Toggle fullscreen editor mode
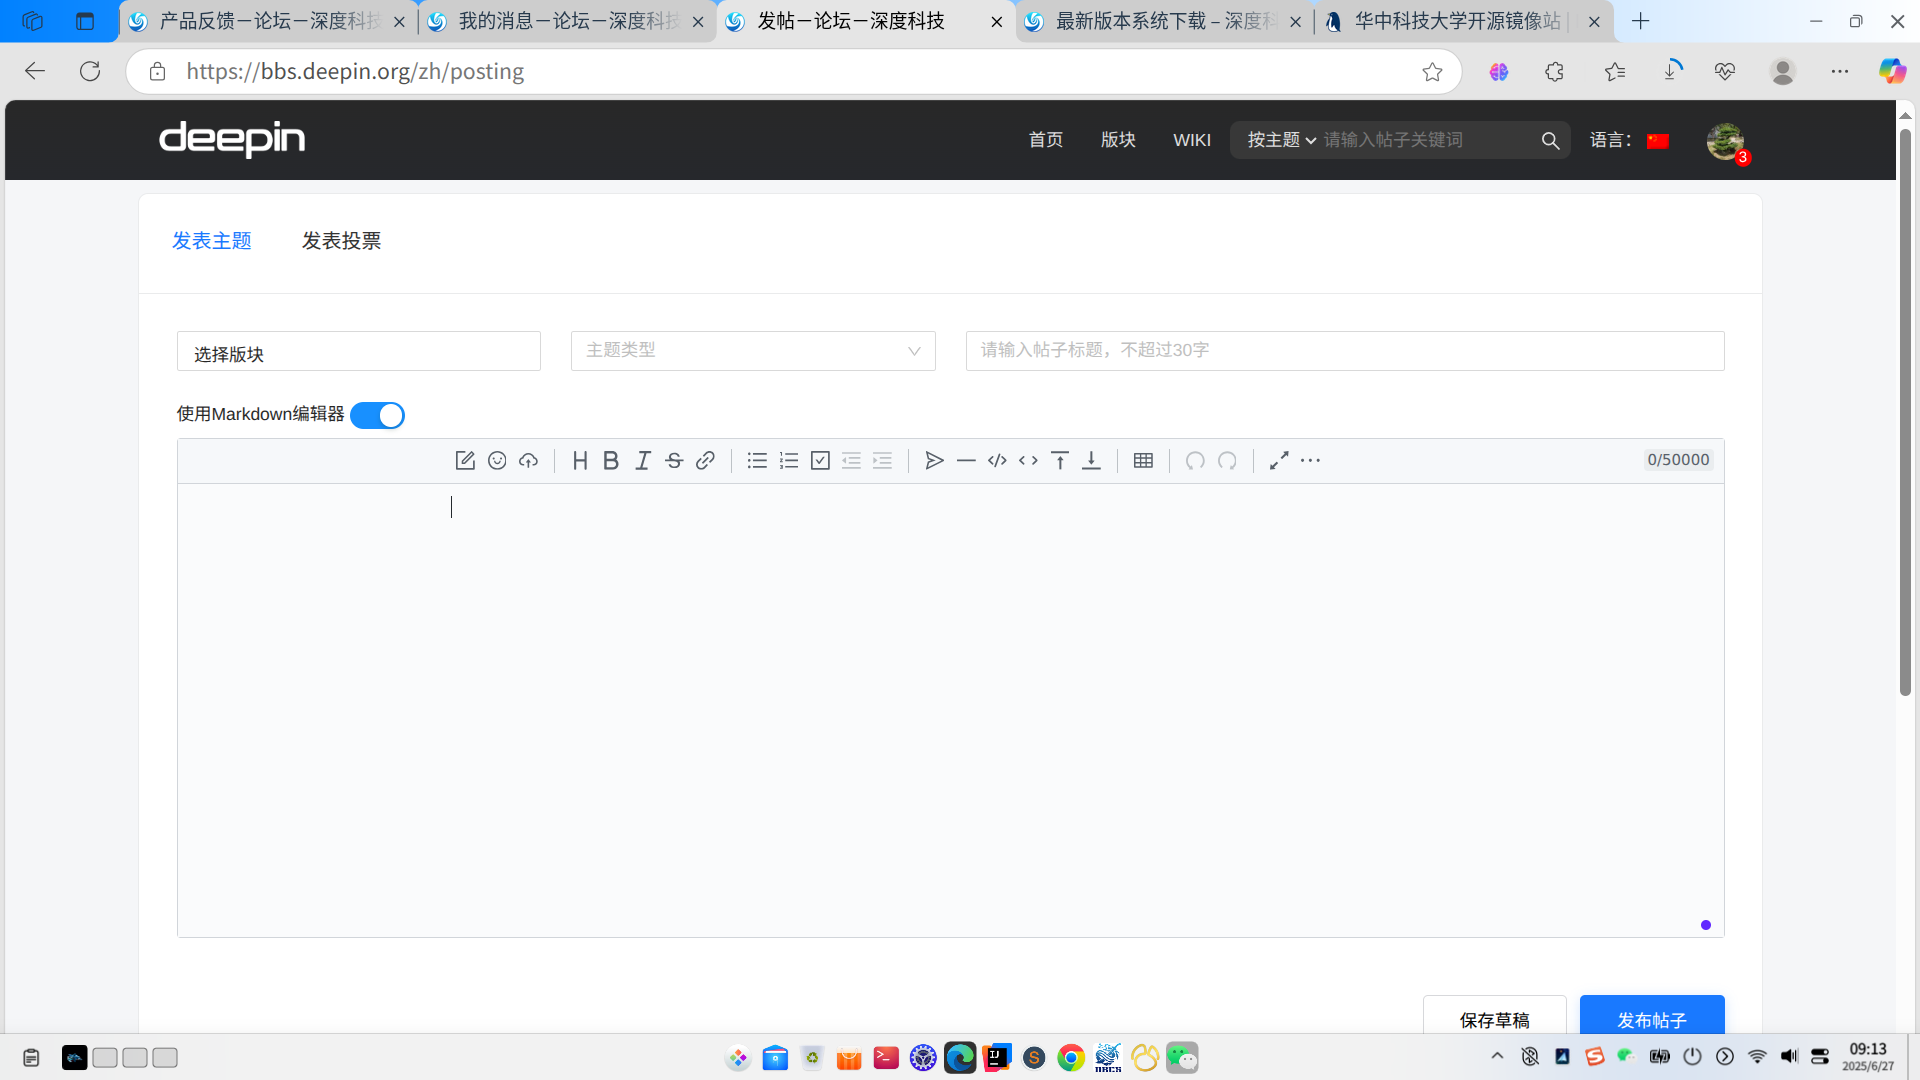 1279,460
